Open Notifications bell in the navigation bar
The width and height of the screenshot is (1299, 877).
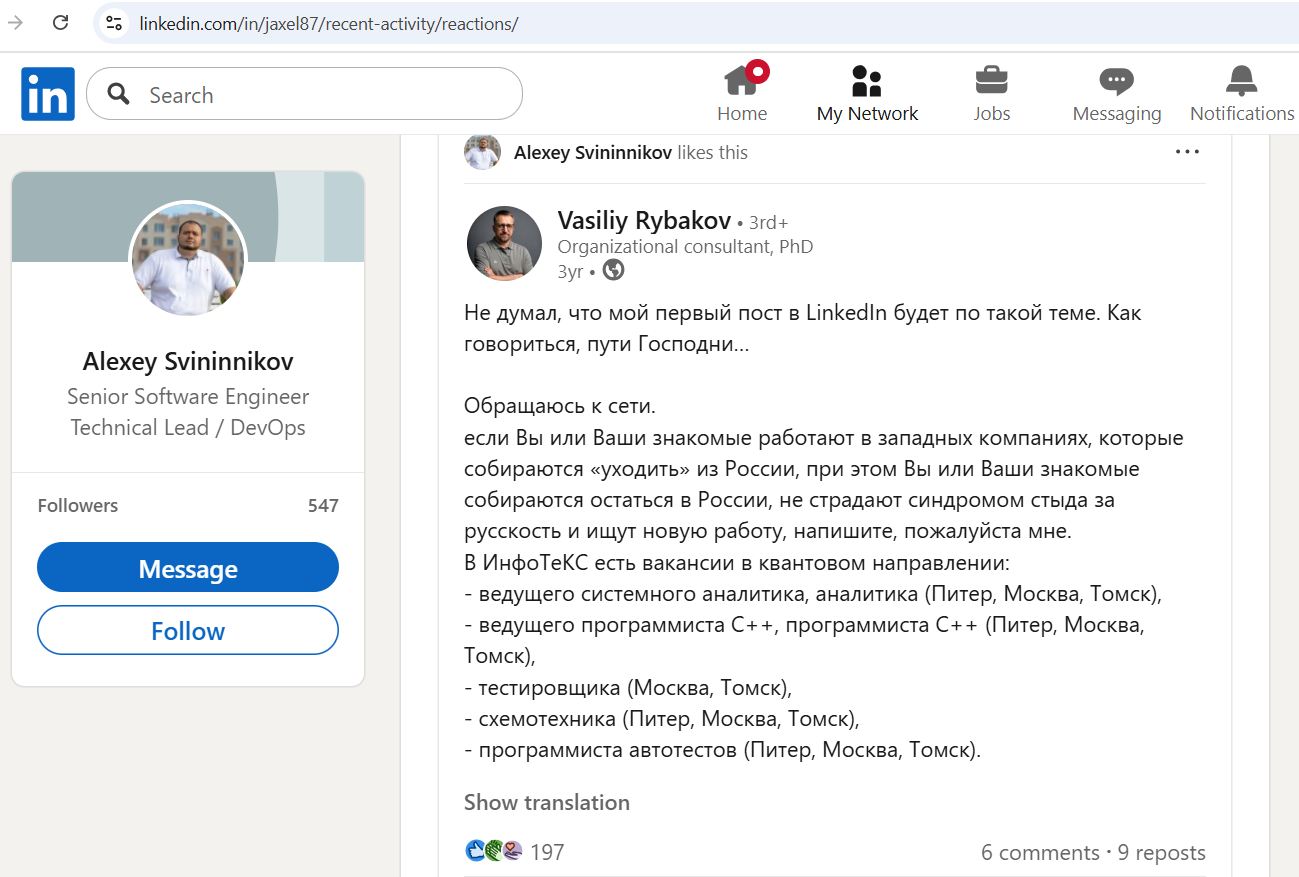pos(1242,93)
